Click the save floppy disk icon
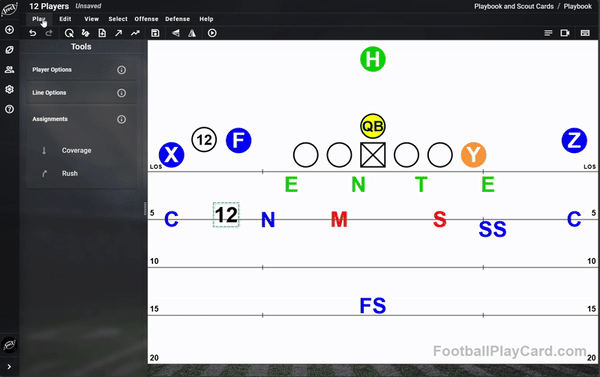The height and width of the screenshot is (377, 600). point(155,33)
